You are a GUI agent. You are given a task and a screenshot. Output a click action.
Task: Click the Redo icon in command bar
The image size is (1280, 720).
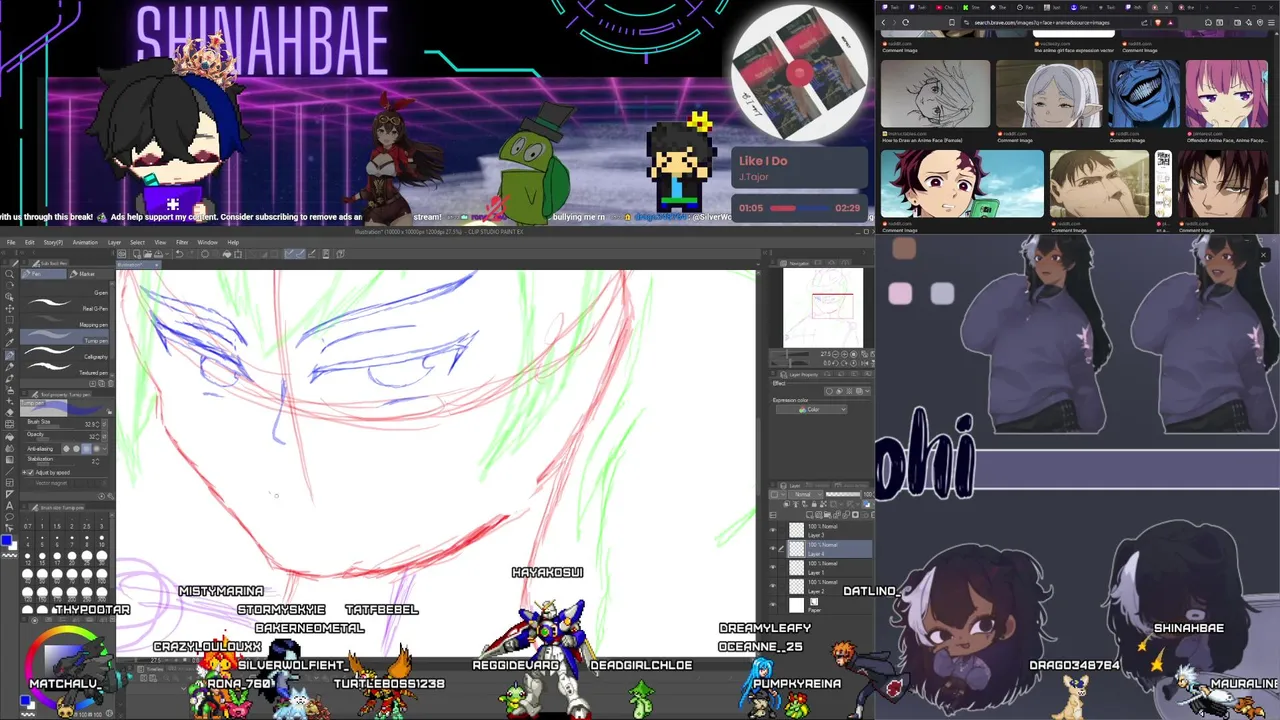(190, 254)
